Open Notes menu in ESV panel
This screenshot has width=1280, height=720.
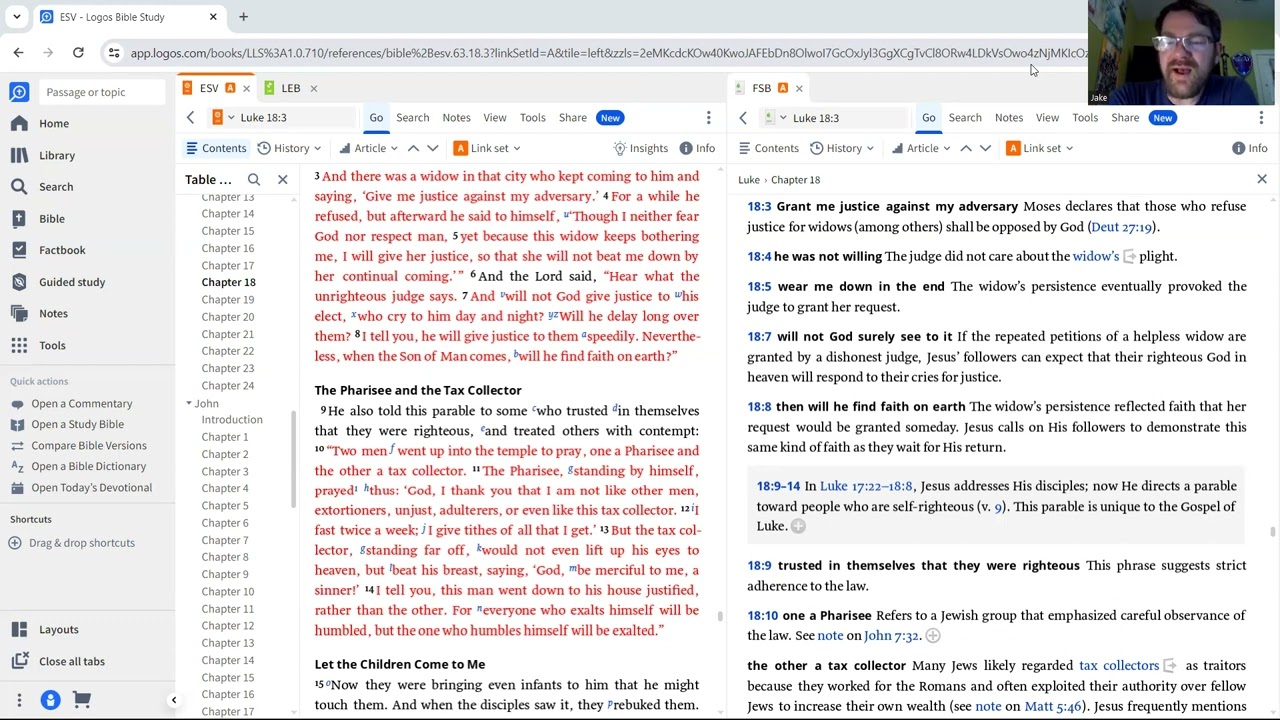[x=456, y=118]
